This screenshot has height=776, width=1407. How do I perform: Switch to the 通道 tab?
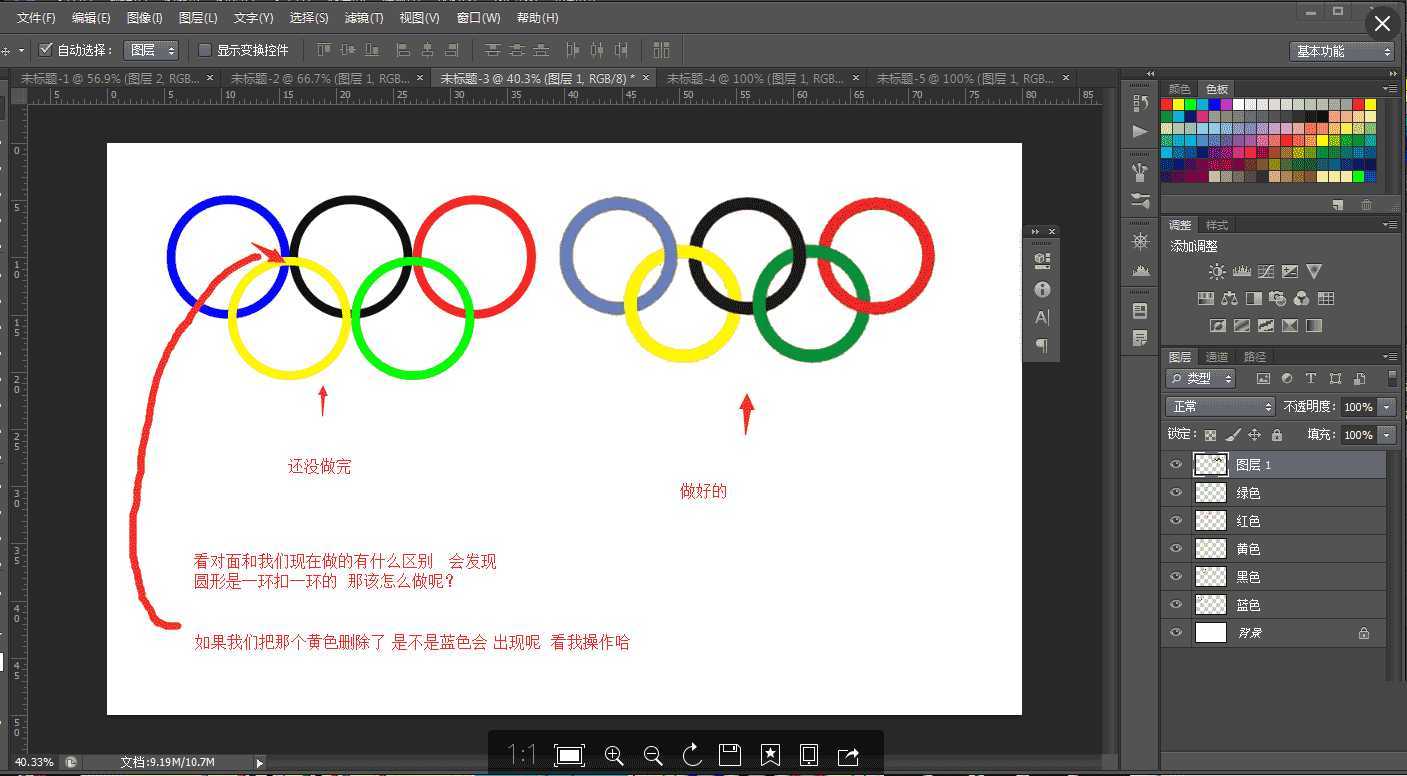pyautogui.click(x=1216, y=356)
